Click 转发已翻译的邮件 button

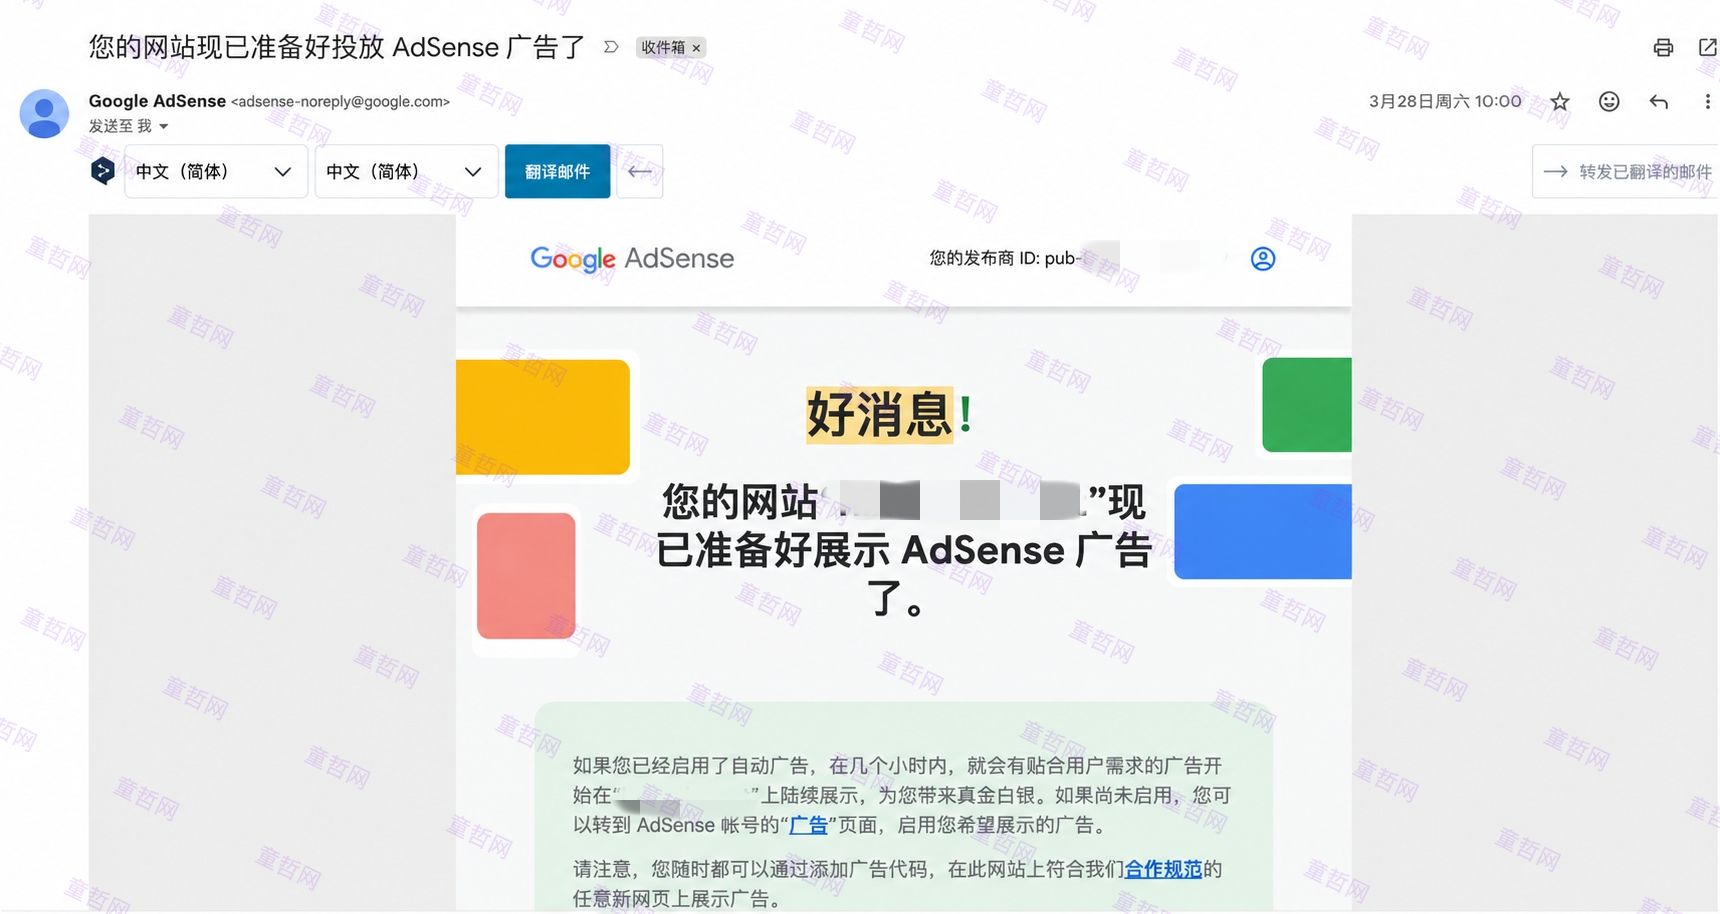pyautogui.click(x=1626, y=171)
